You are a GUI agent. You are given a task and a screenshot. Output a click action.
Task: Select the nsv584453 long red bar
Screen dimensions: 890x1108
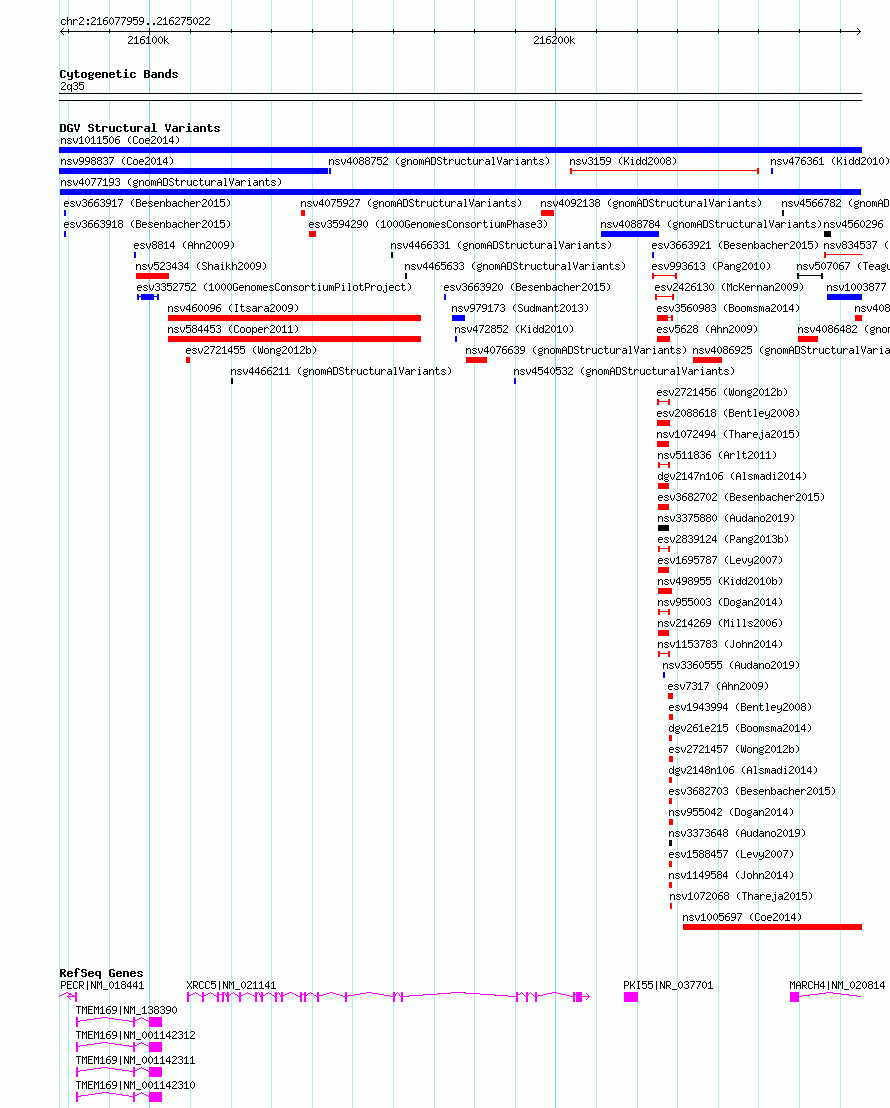(294, 339)
